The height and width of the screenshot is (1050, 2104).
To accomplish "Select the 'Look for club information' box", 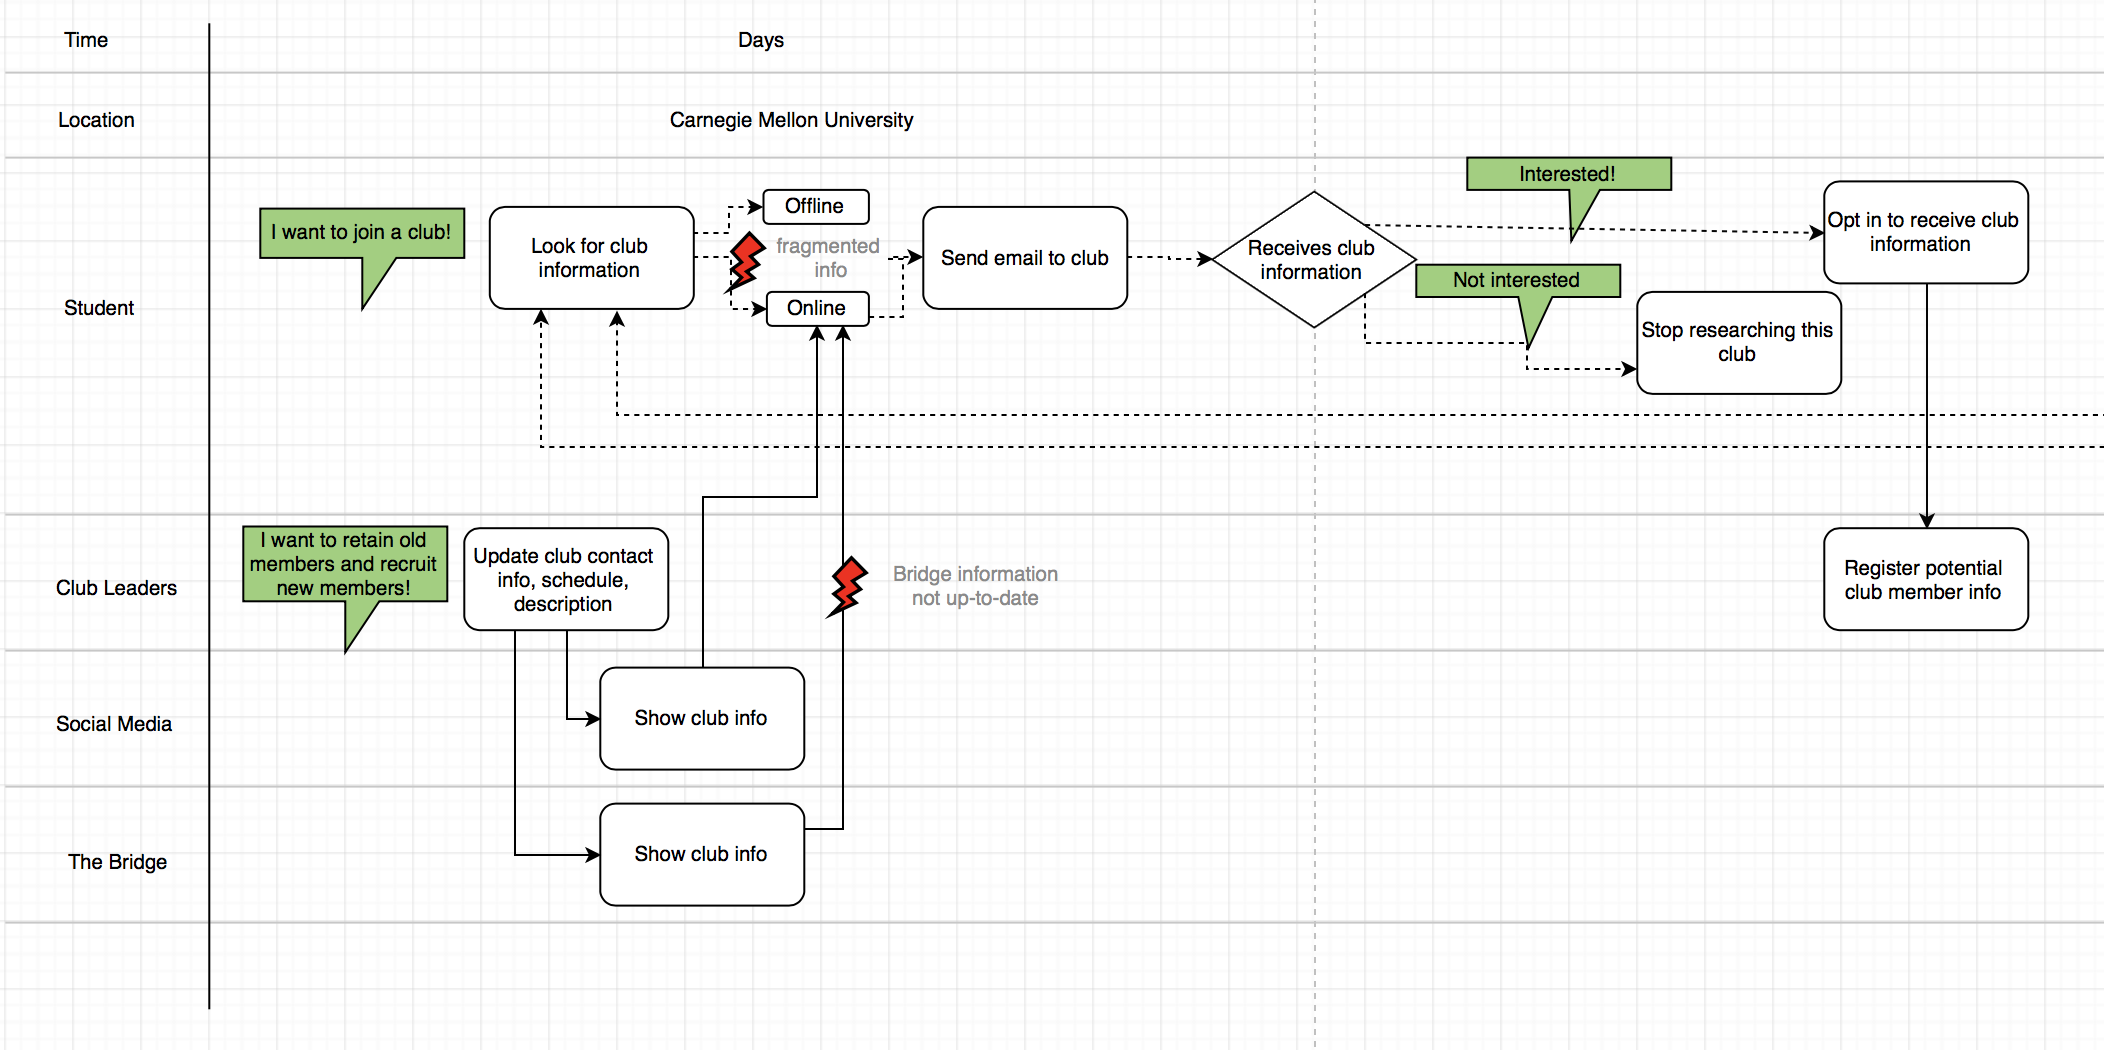I will coord(591,258).
